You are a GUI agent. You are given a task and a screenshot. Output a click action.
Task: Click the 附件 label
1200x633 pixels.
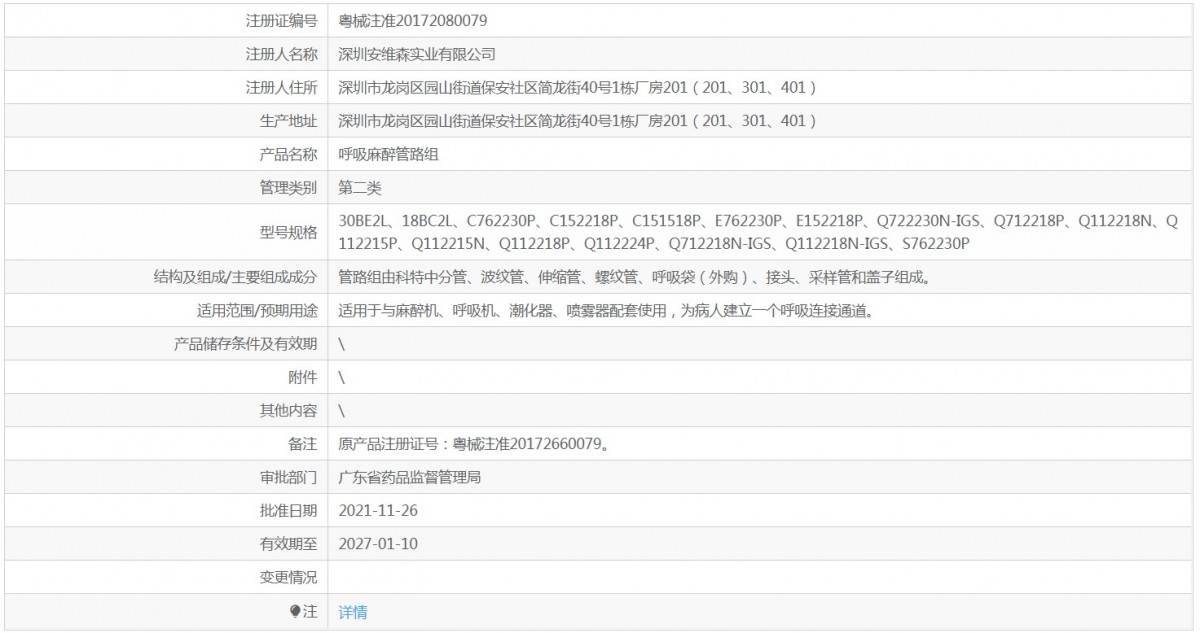point(303,377)
